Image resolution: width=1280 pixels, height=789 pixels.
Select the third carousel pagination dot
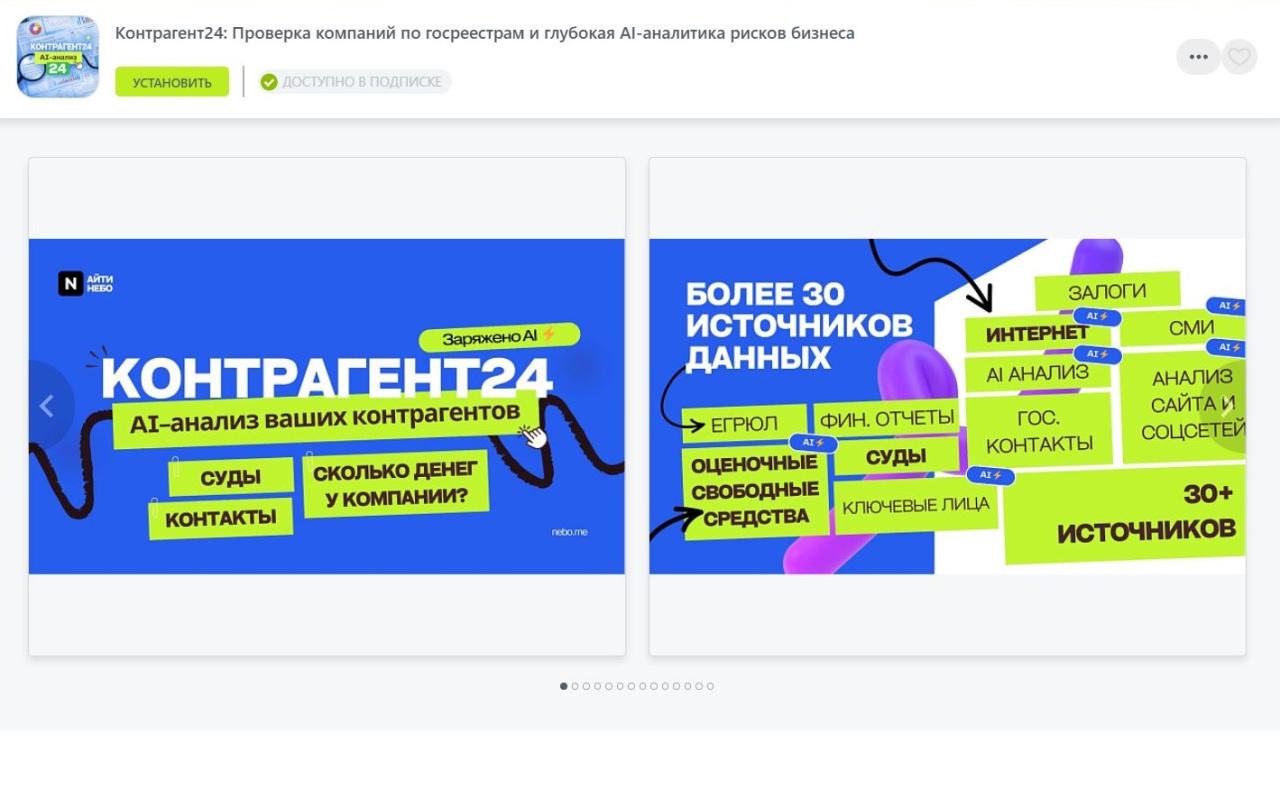586,686
